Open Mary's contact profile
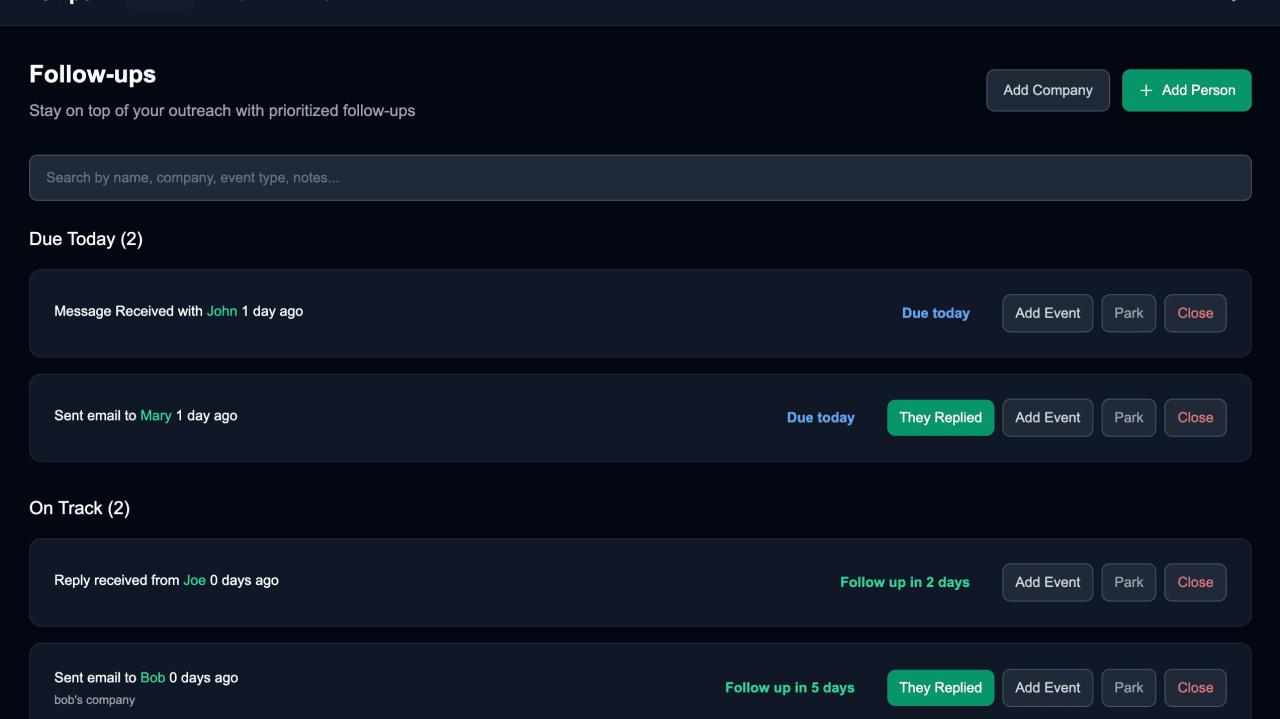The height and width of the screenshot is (719, 1280). pos(156,415)
